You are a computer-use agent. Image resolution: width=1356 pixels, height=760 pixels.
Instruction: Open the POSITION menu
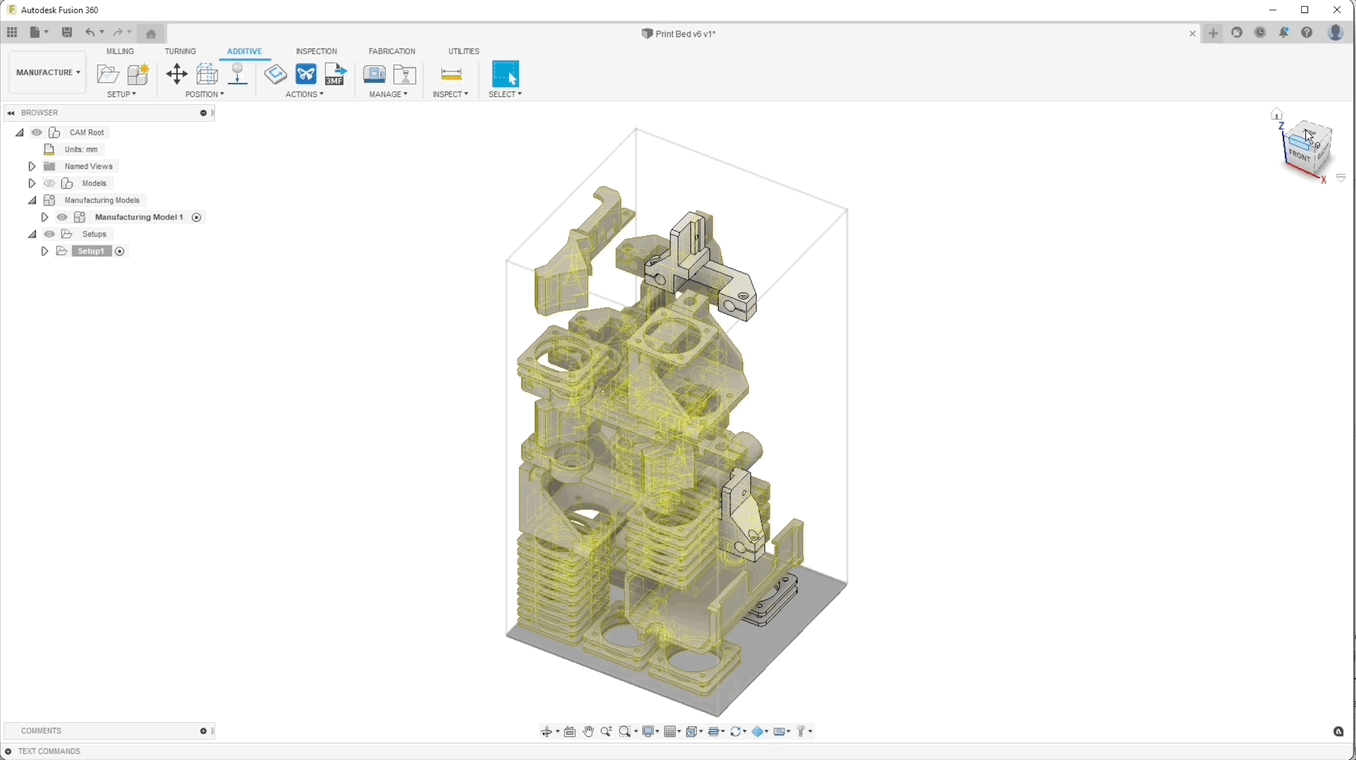(204, 95)
